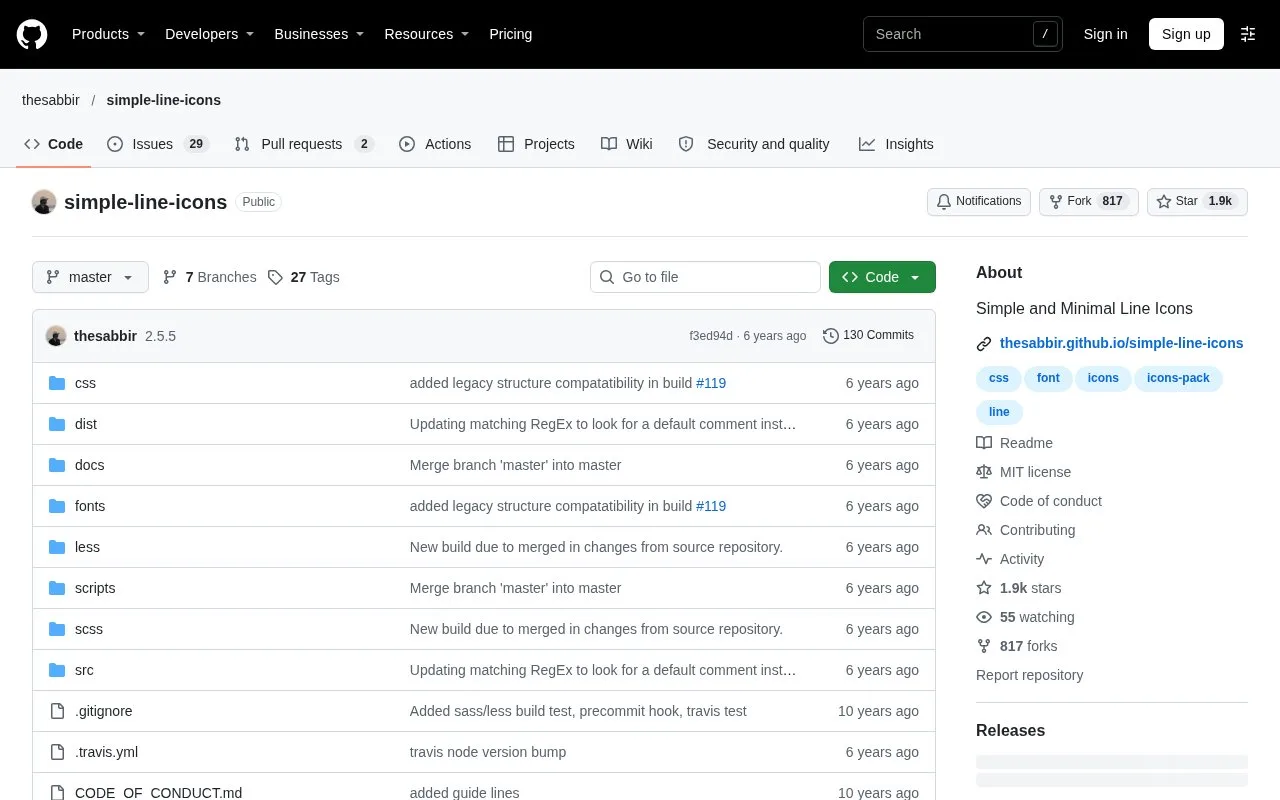
Task: Click the dist folder icon
Action: tap(57, 424)
